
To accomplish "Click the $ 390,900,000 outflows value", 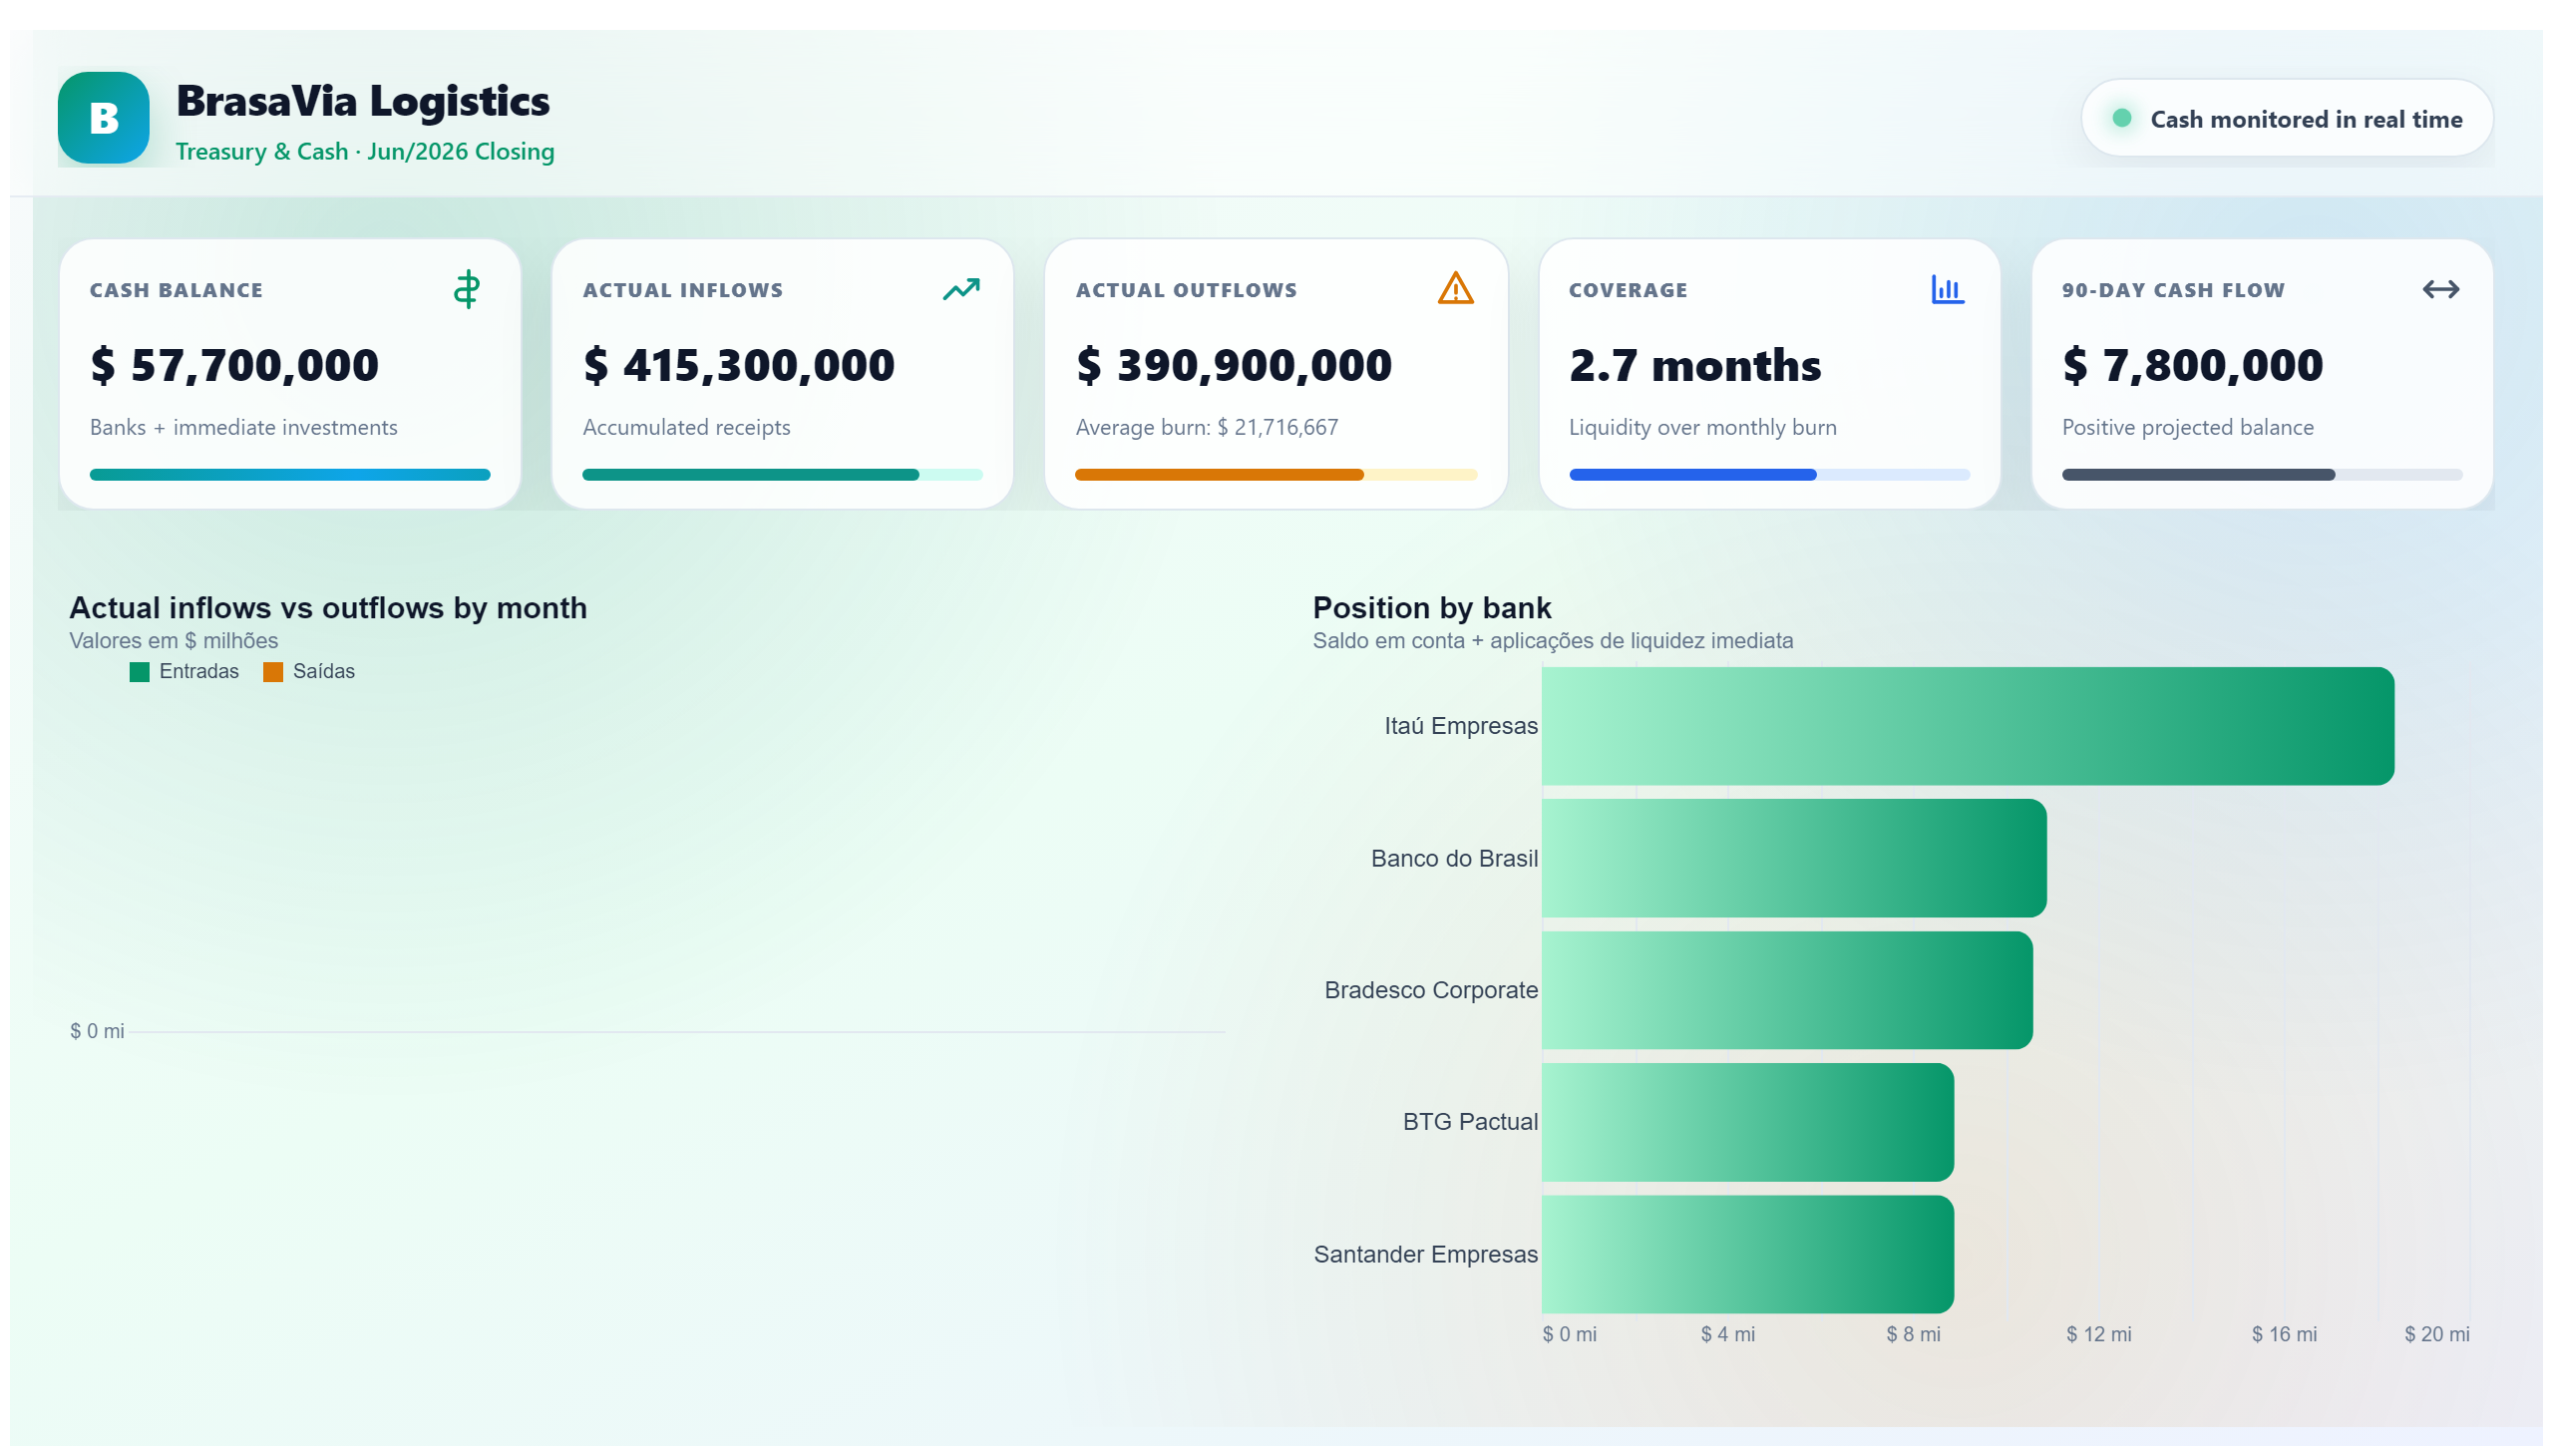I will (1234, 365).
